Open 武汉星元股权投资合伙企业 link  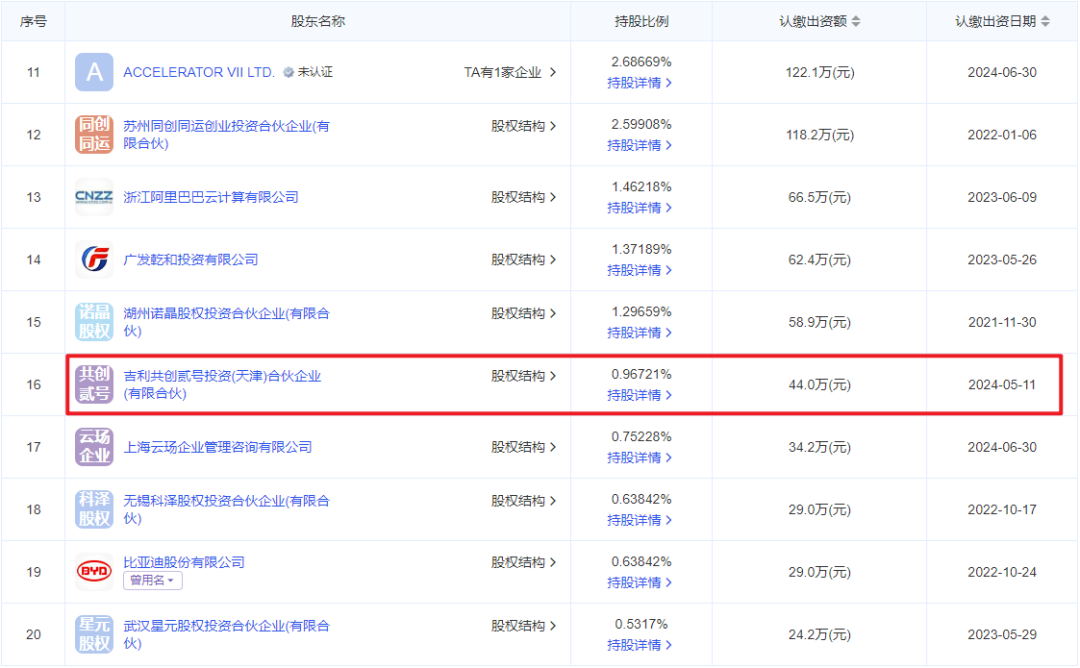(225, 626)
